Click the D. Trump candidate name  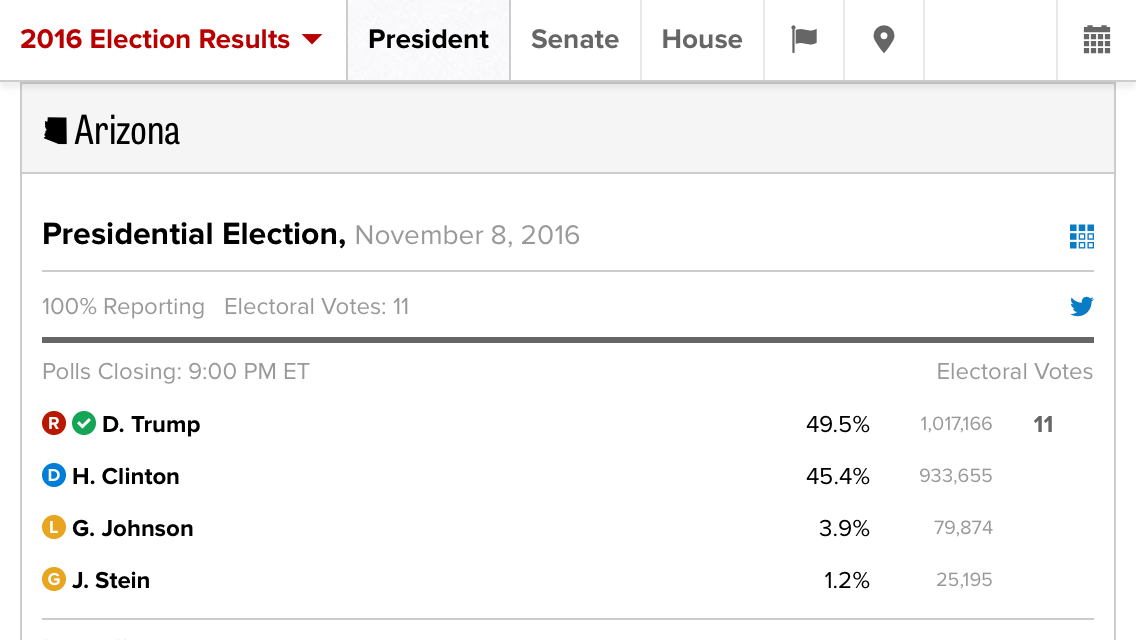pyautogui.click(x=151, y=424)
